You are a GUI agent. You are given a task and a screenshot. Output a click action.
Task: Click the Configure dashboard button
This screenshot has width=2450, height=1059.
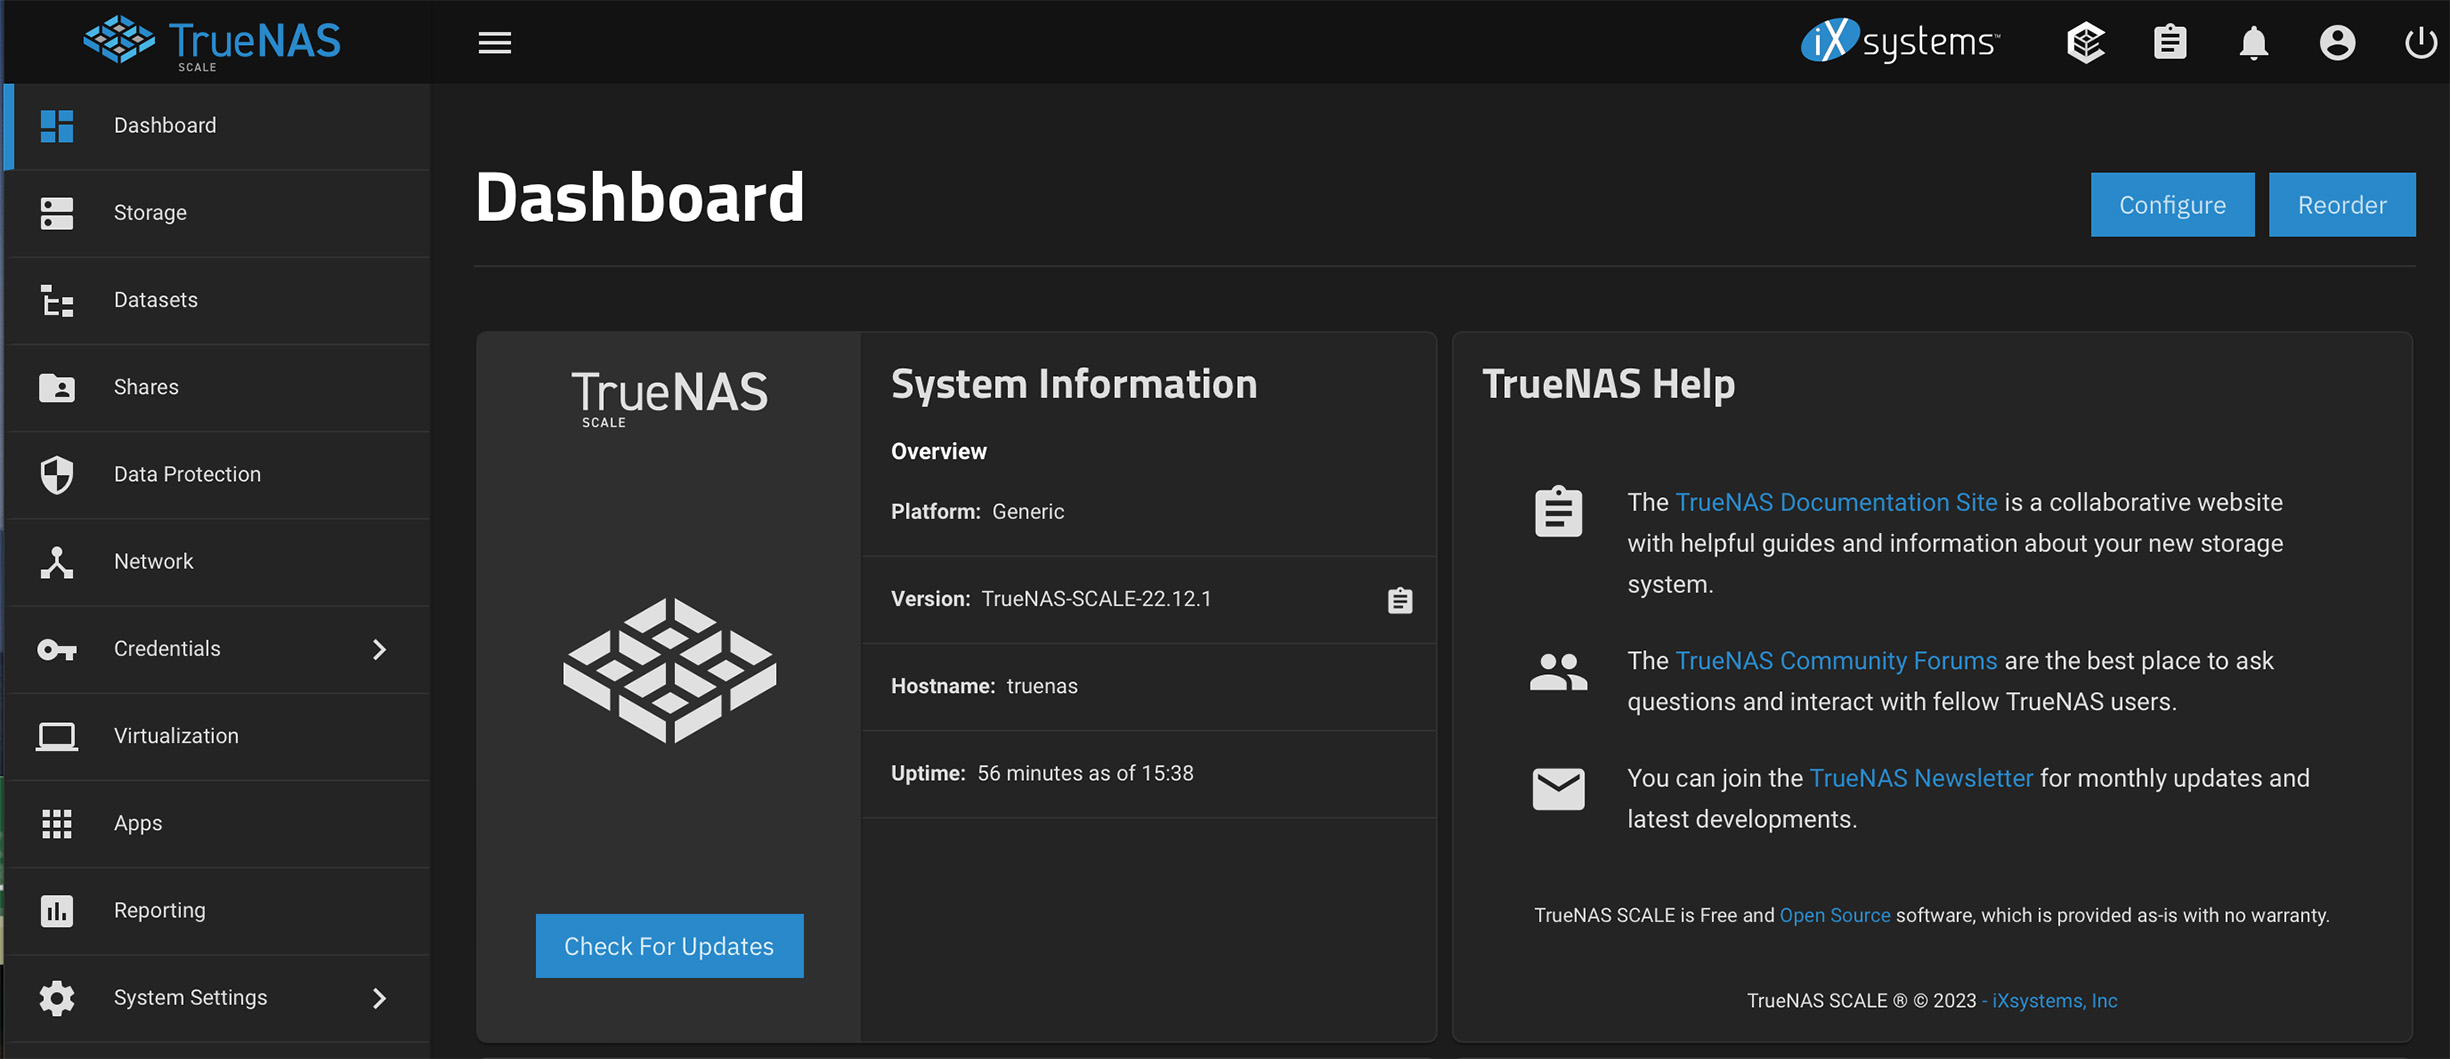tap(2172, 205)
